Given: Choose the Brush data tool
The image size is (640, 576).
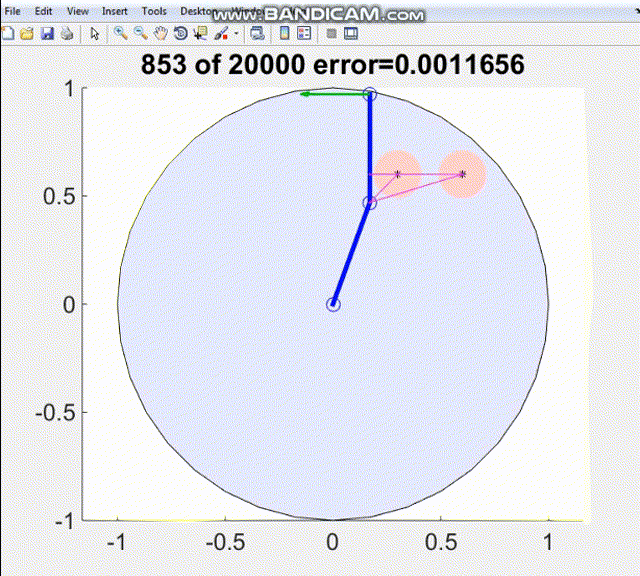Looking at the screenshot, I should tap(221, 33).
